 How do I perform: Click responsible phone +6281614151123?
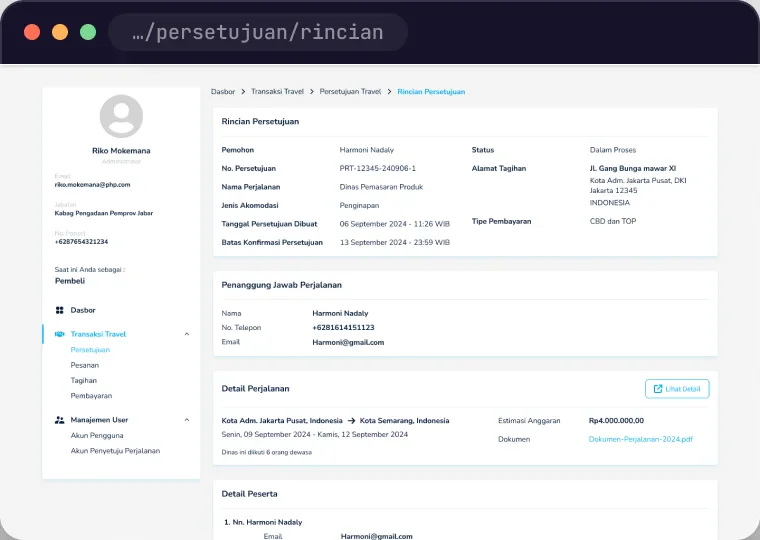pos(343,328)
